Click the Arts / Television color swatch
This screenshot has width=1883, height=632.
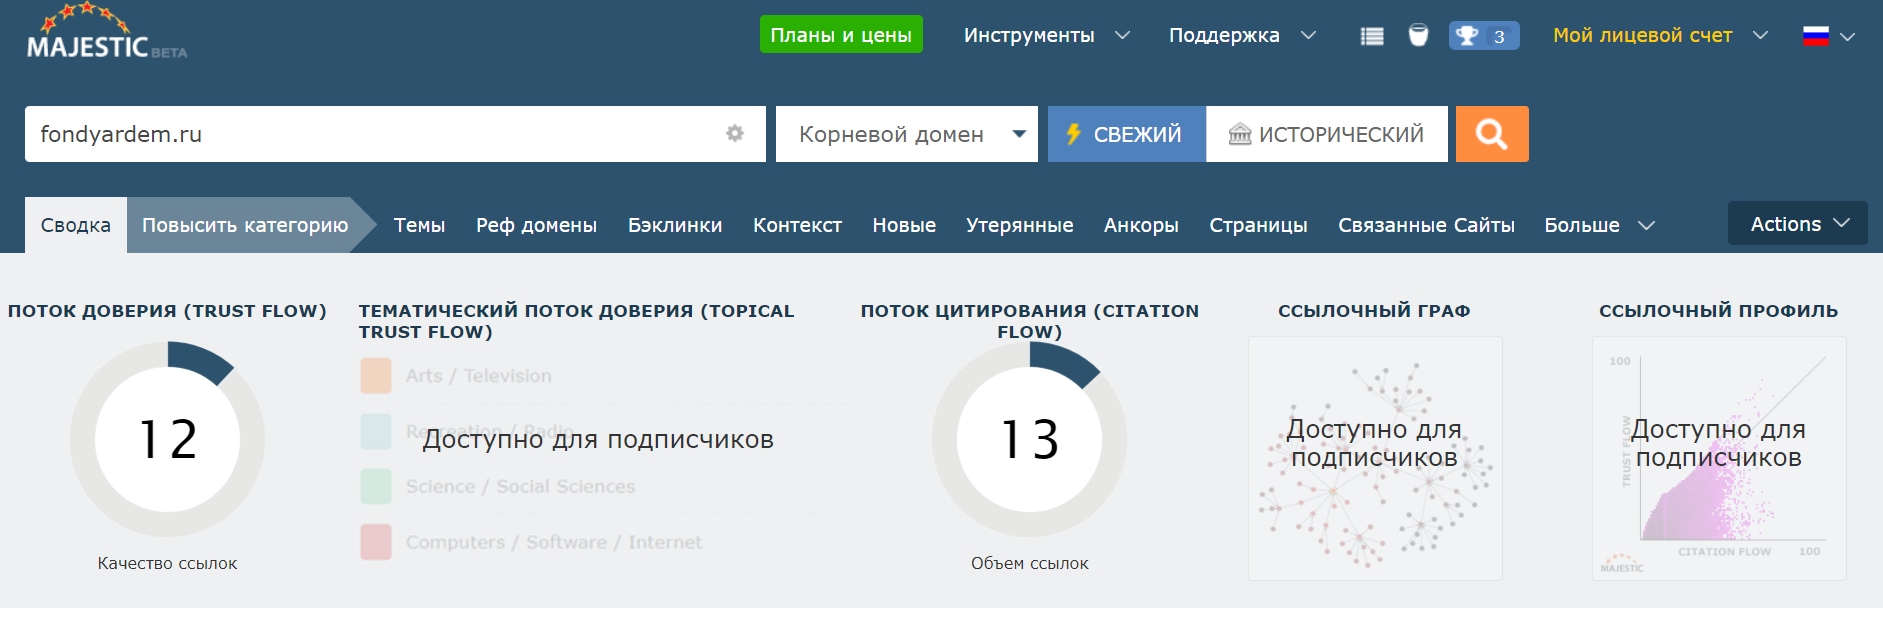[x=376, y=376]
